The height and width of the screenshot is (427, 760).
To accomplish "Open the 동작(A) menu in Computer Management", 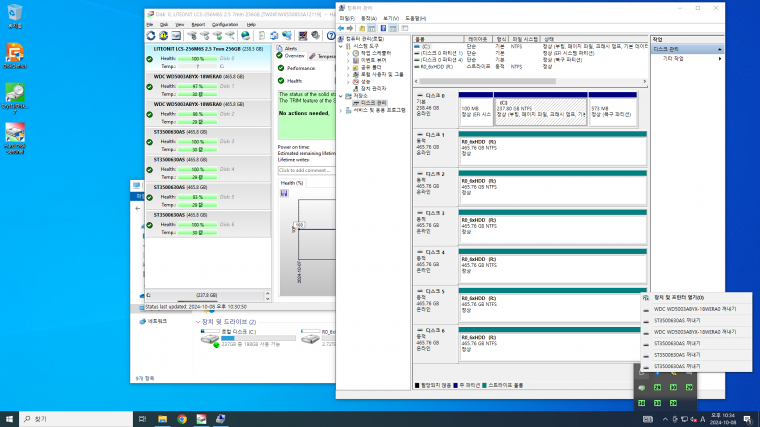I will pos(369,18).
